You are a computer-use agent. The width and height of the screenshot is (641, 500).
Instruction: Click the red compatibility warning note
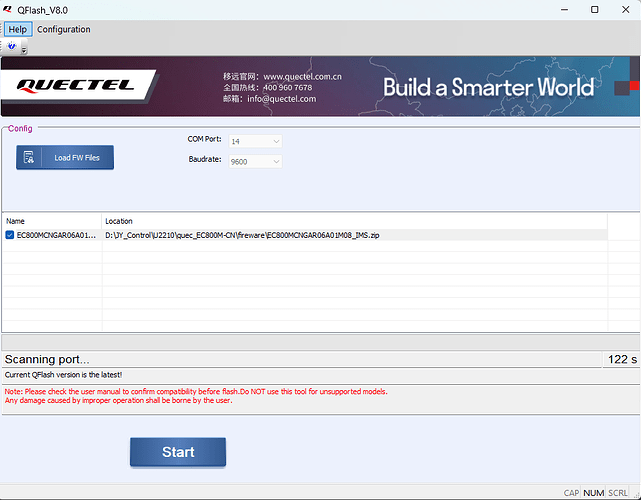[196, 396]
